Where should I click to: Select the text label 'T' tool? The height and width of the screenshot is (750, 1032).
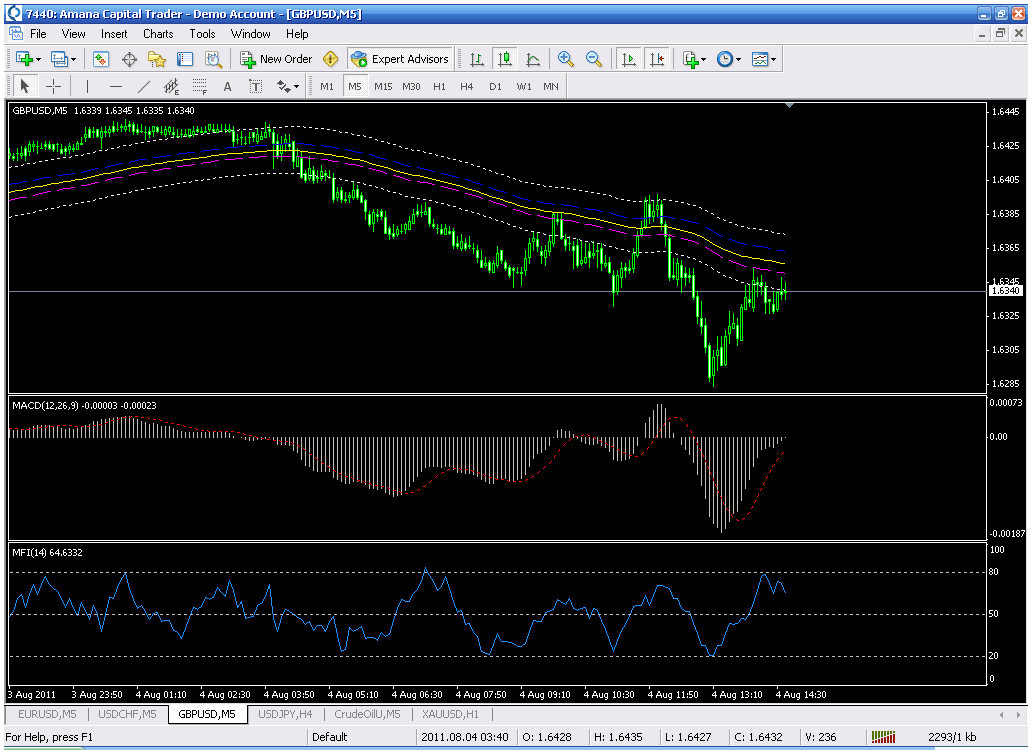(255, 86)
